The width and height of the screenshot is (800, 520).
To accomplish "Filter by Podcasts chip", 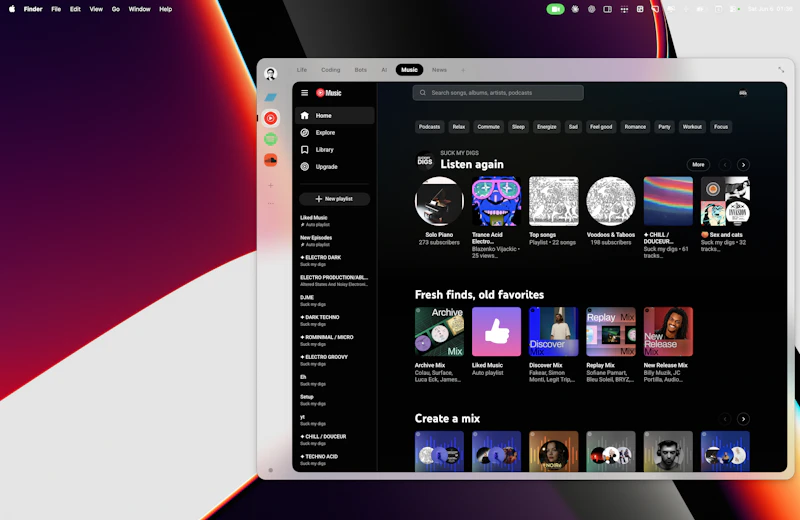I will click(x=429, y=127).
